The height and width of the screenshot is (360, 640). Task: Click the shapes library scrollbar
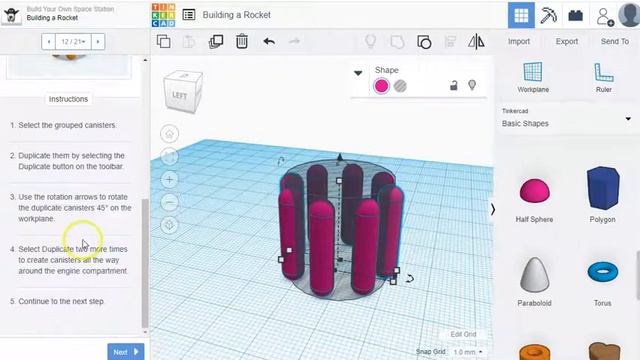pos(638,276)
